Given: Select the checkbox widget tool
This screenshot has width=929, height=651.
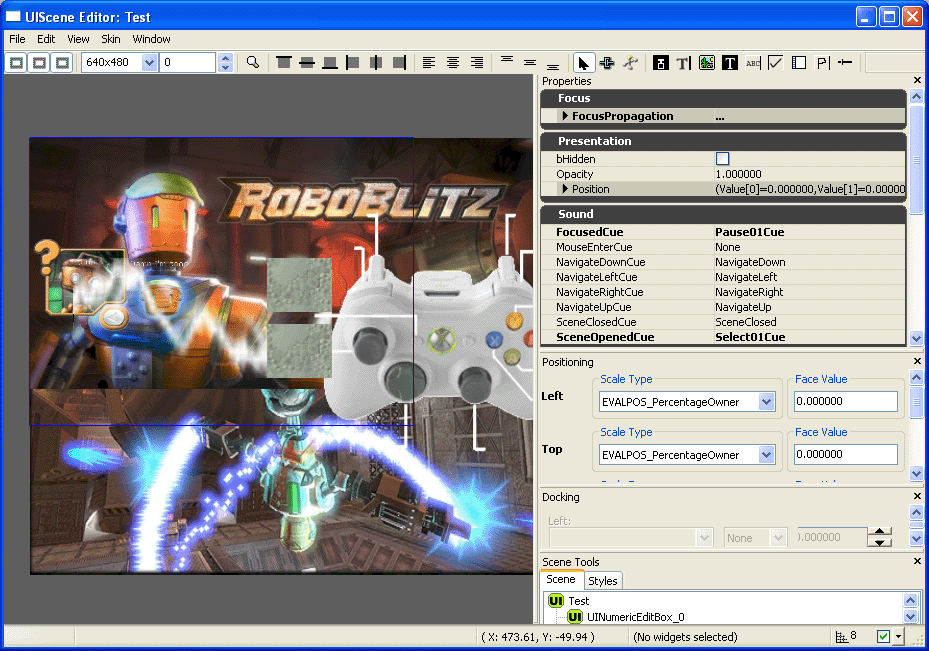Looking at the screenshot, I should click(776, 62).
